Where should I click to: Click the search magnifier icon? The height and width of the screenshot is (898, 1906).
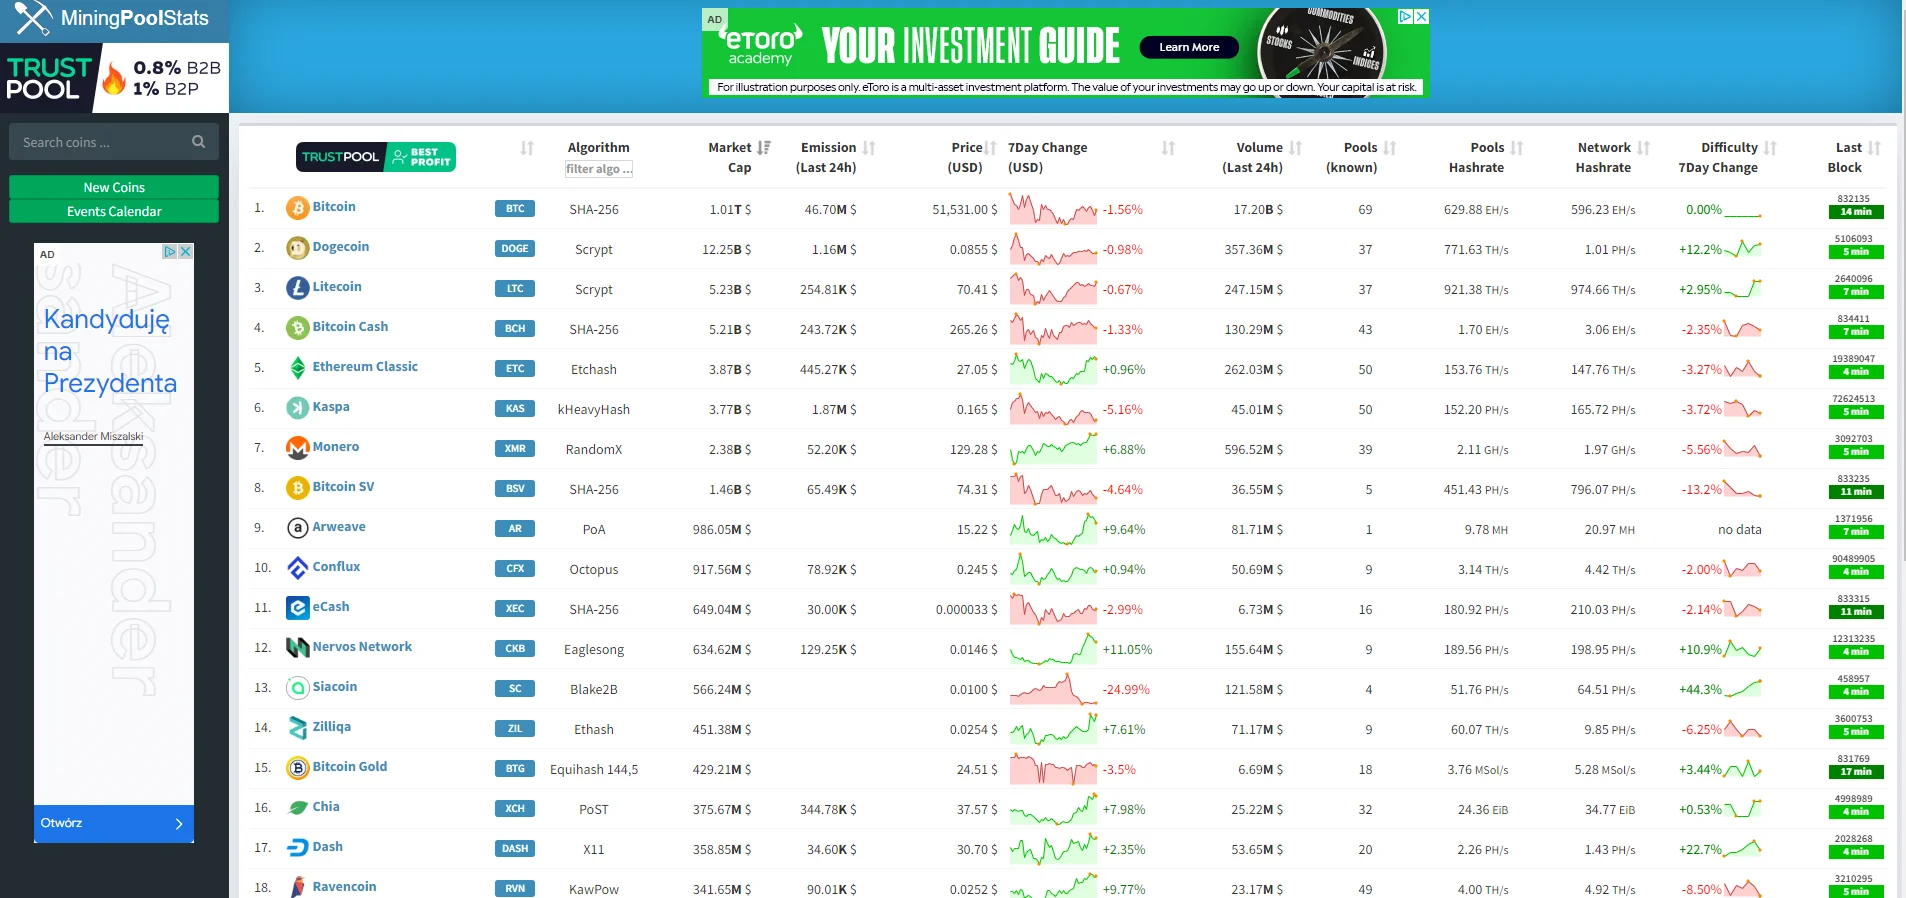click(198, 142)
